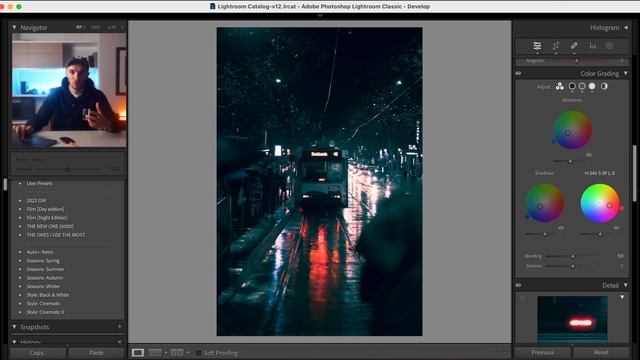Collapse the History panel triangle

(14, 342)
